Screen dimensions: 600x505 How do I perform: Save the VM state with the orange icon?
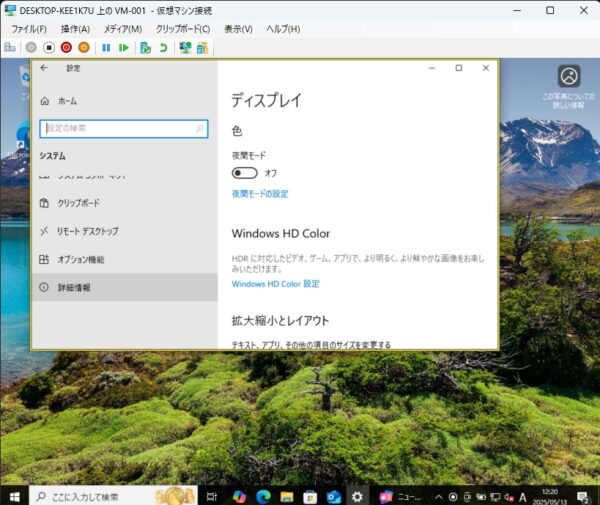coord(84,47)
